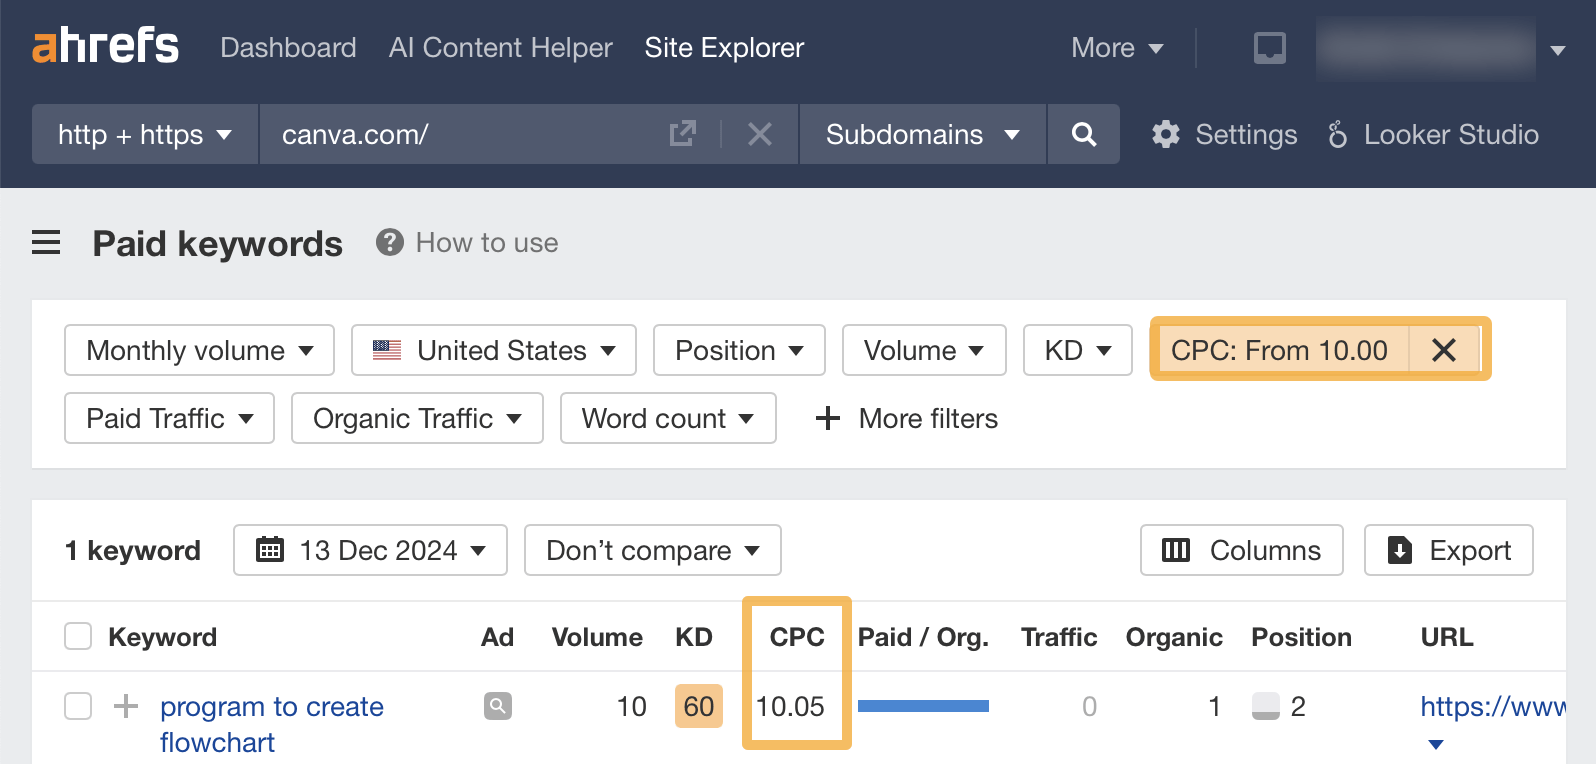Click the canva.com/ URL input field
This screenshot has width=1596, height=764.
[460, 134]
